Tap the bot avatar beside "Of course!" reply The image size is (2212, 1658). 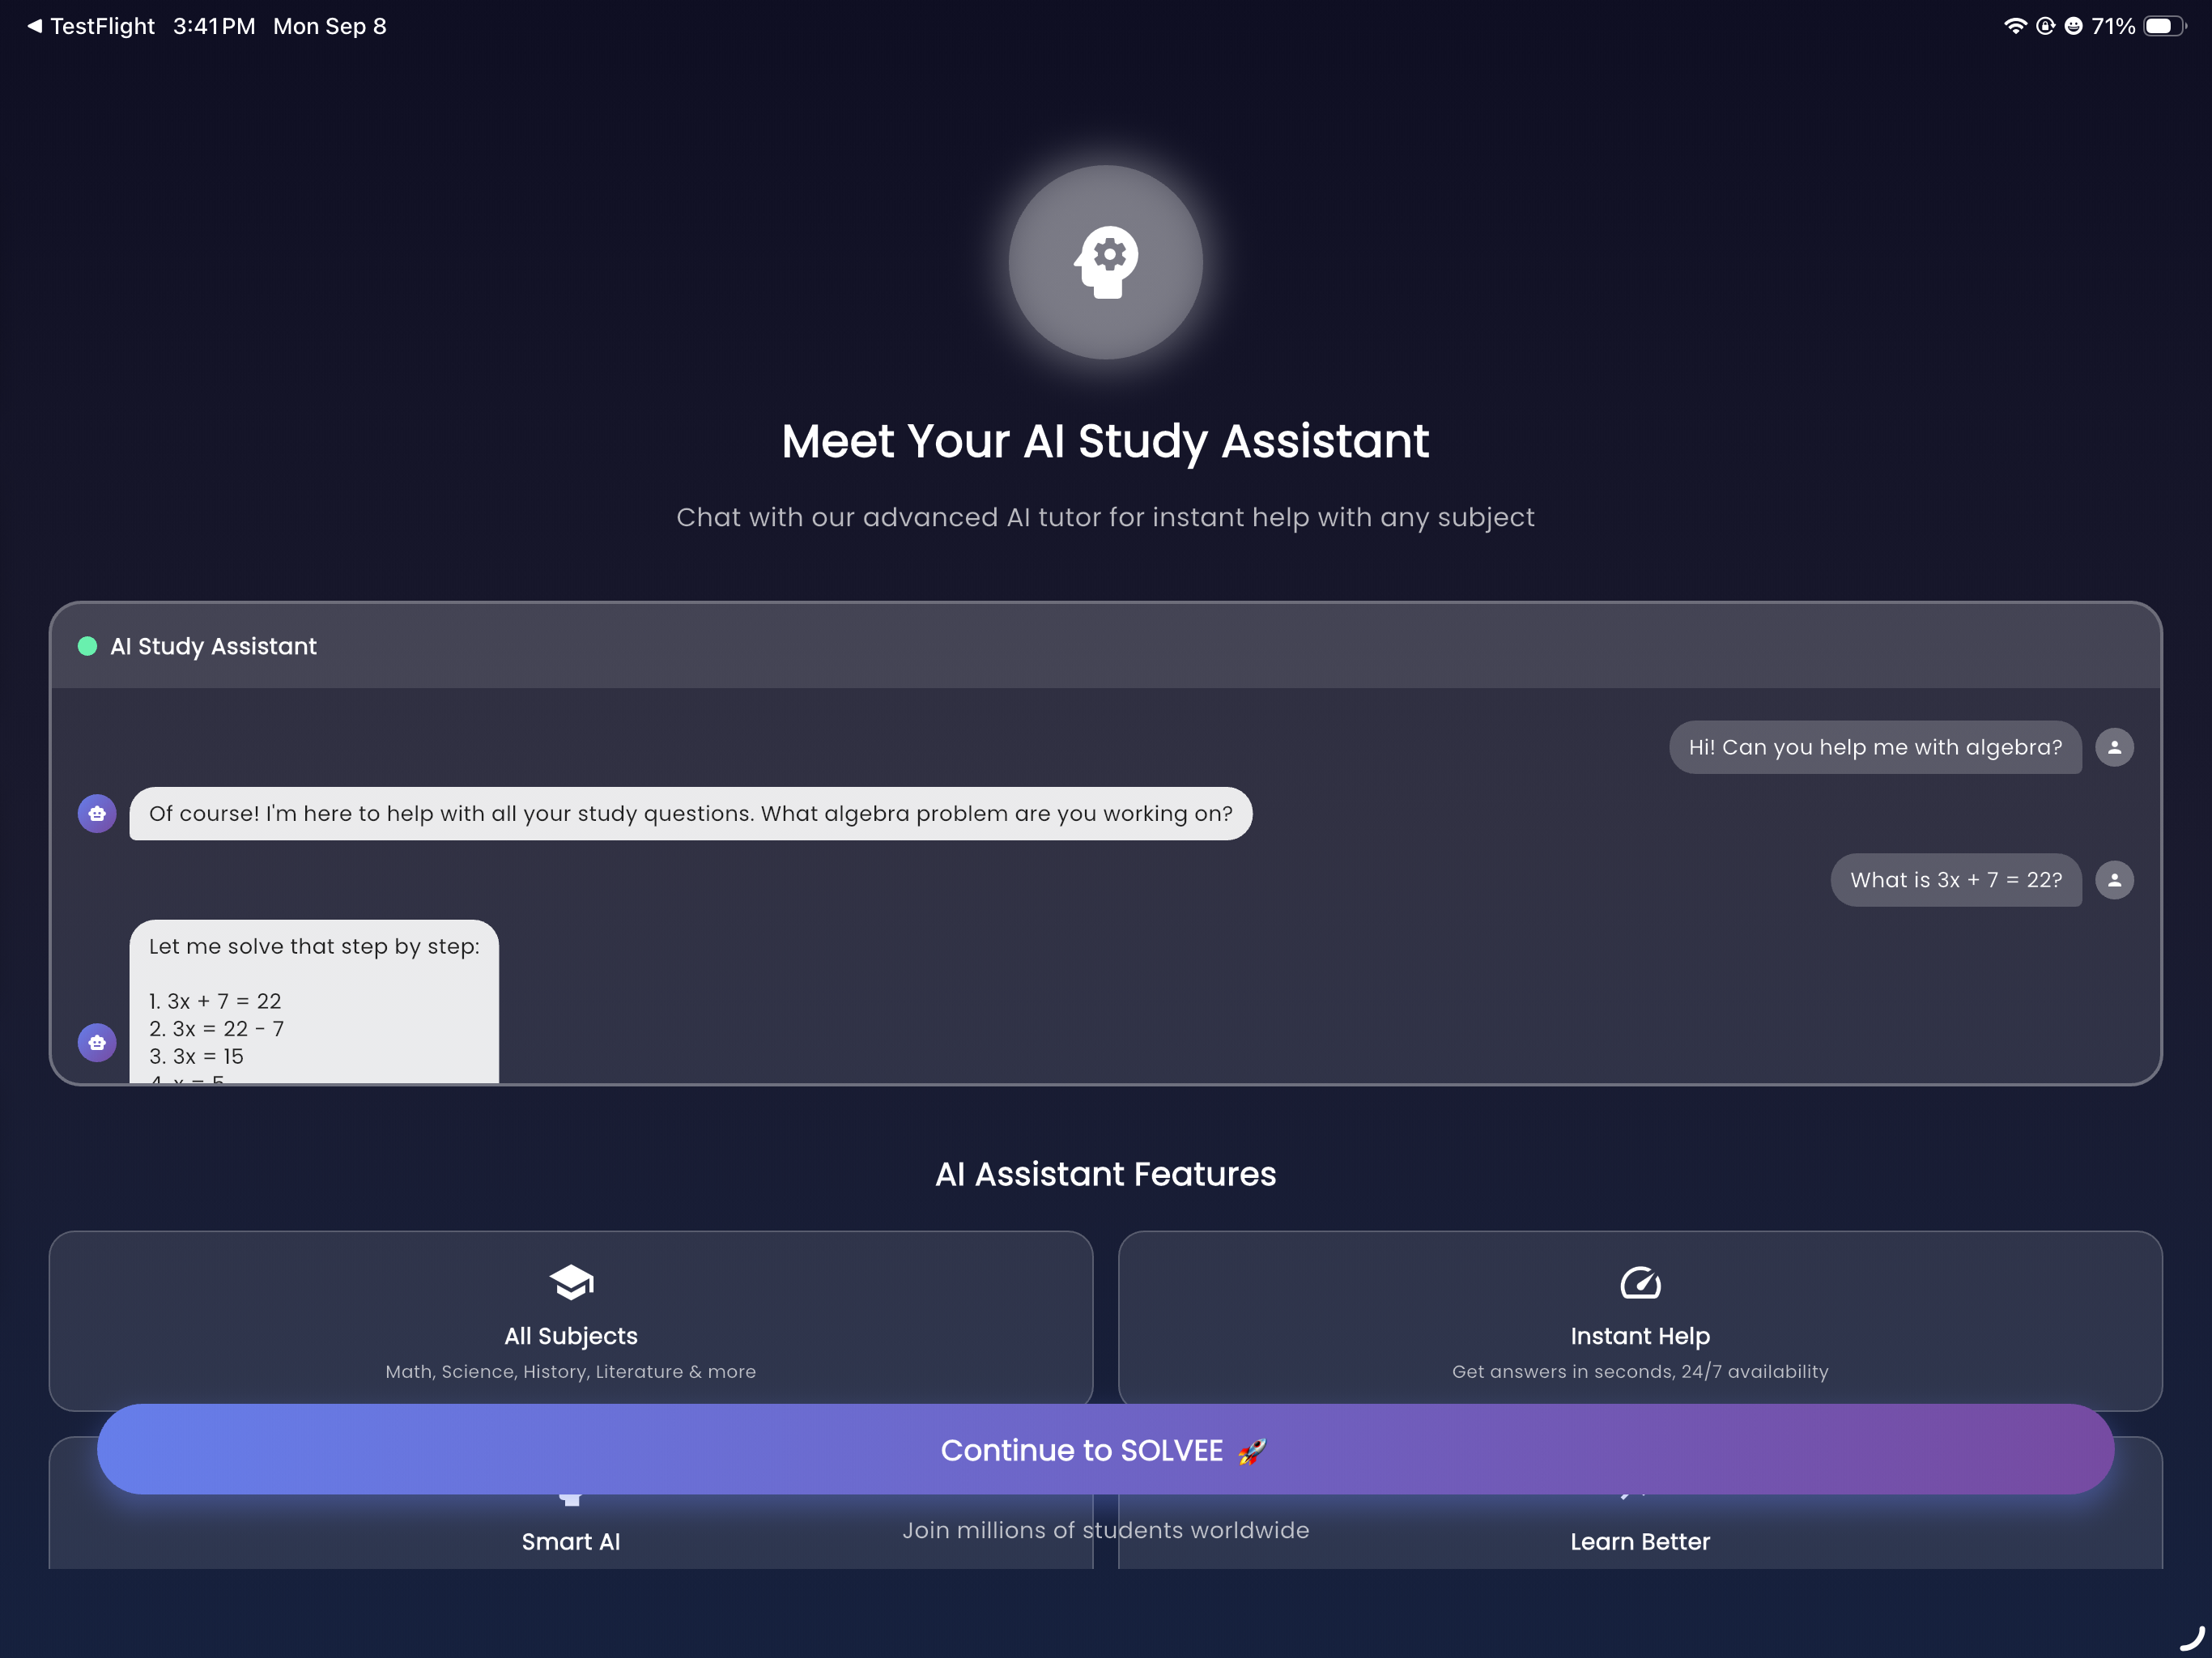(x=97, y=814)
